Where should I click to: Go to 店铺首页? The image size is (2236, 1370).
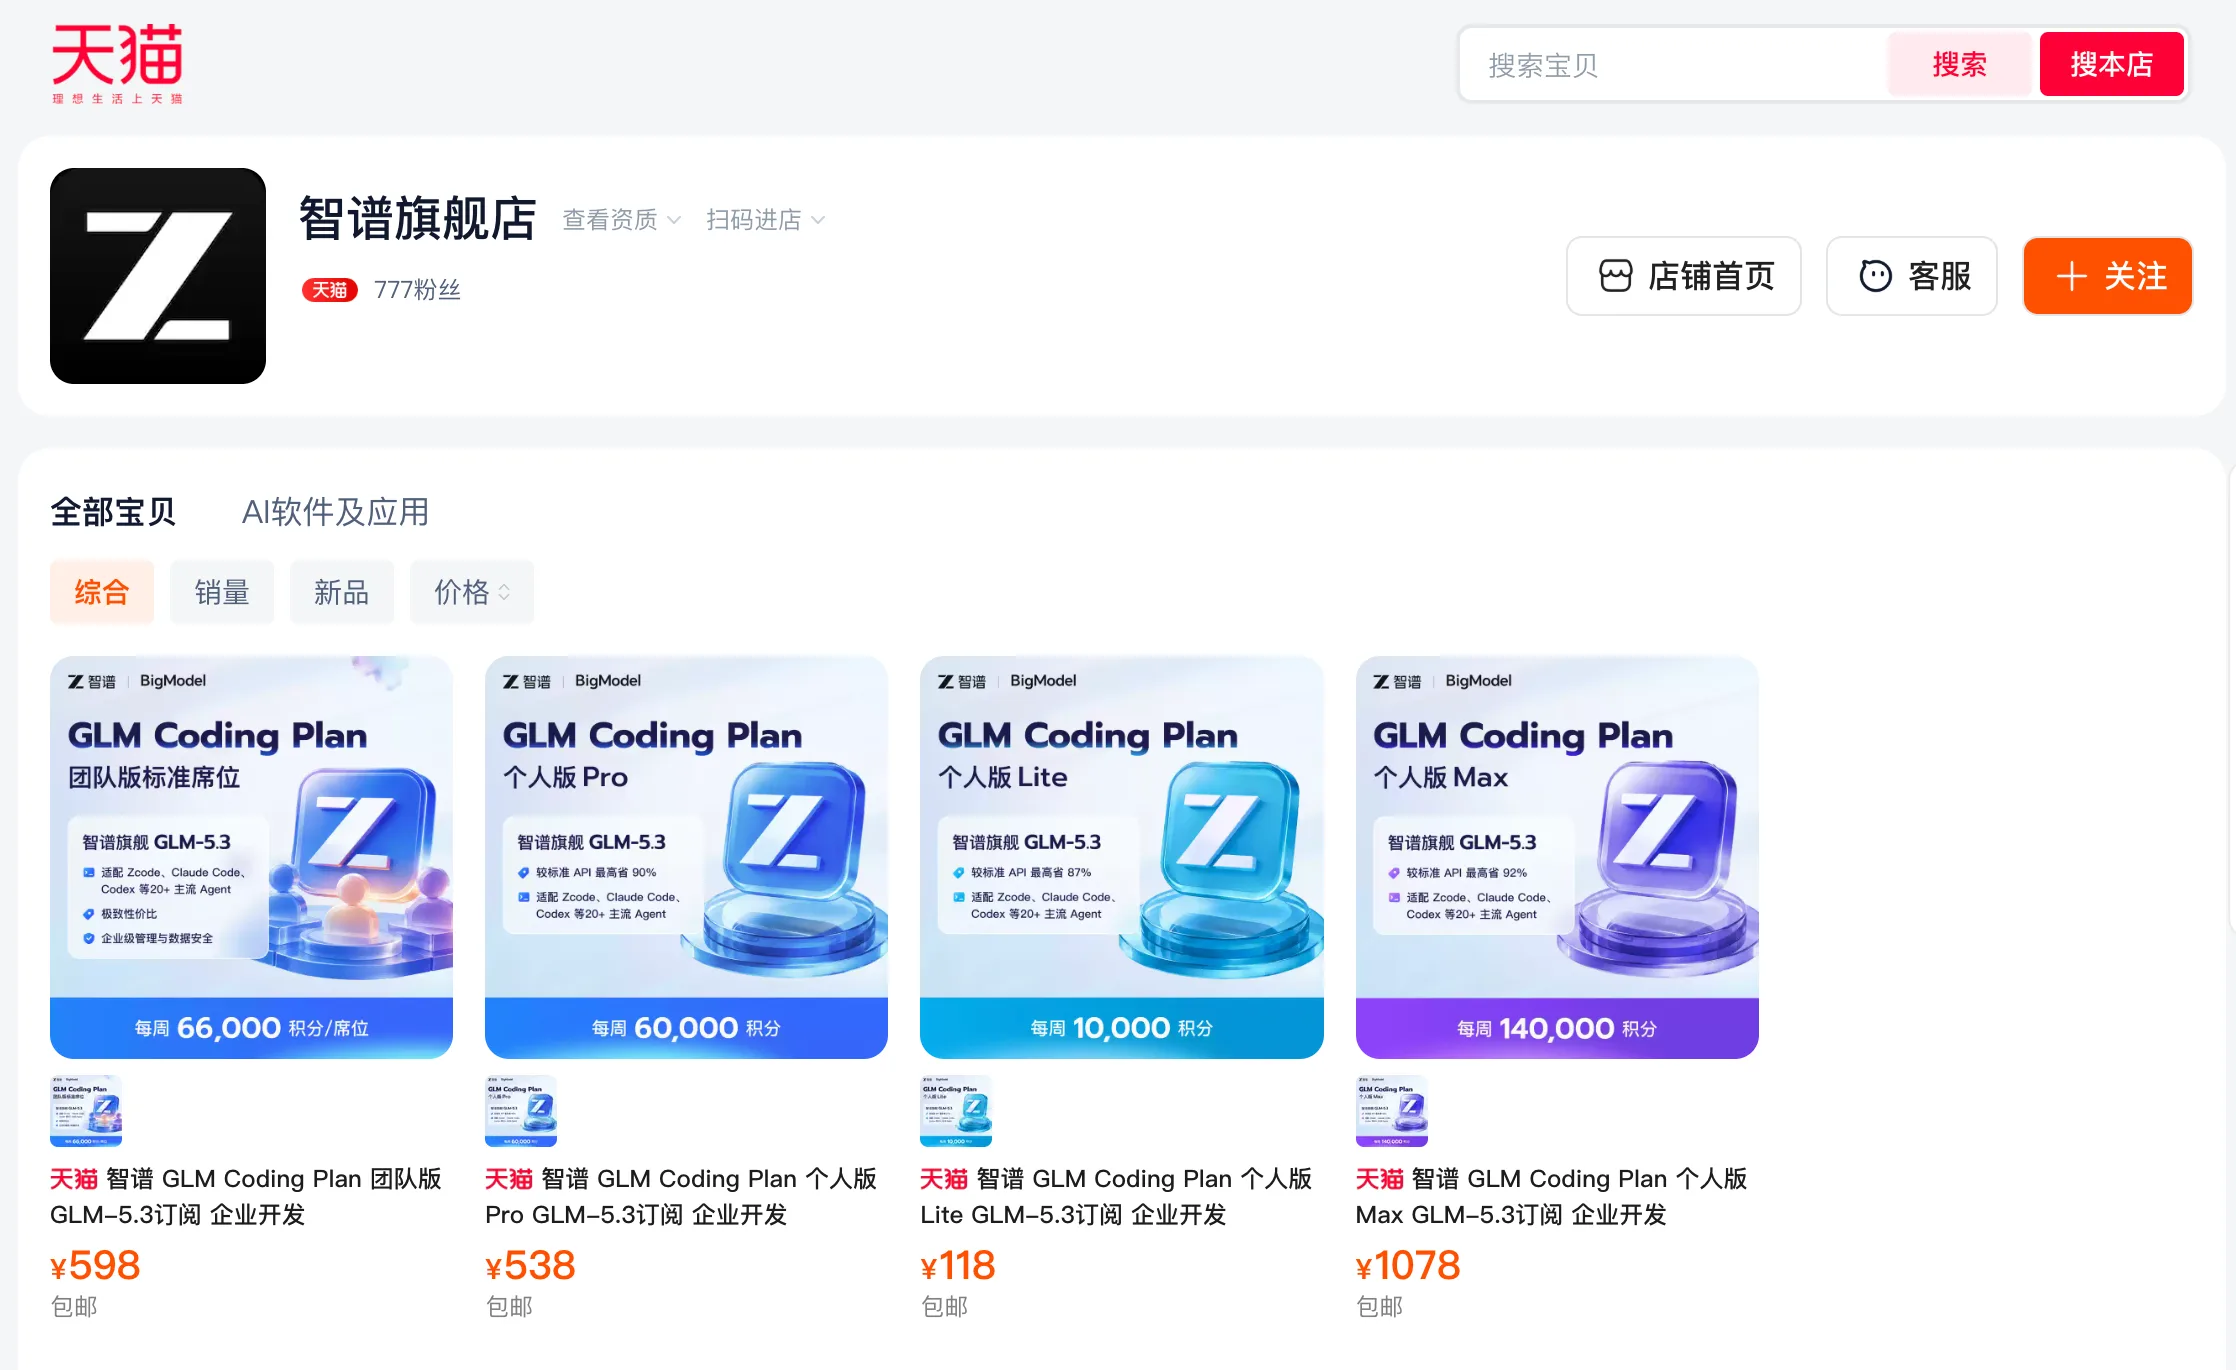pos(1684,276)
